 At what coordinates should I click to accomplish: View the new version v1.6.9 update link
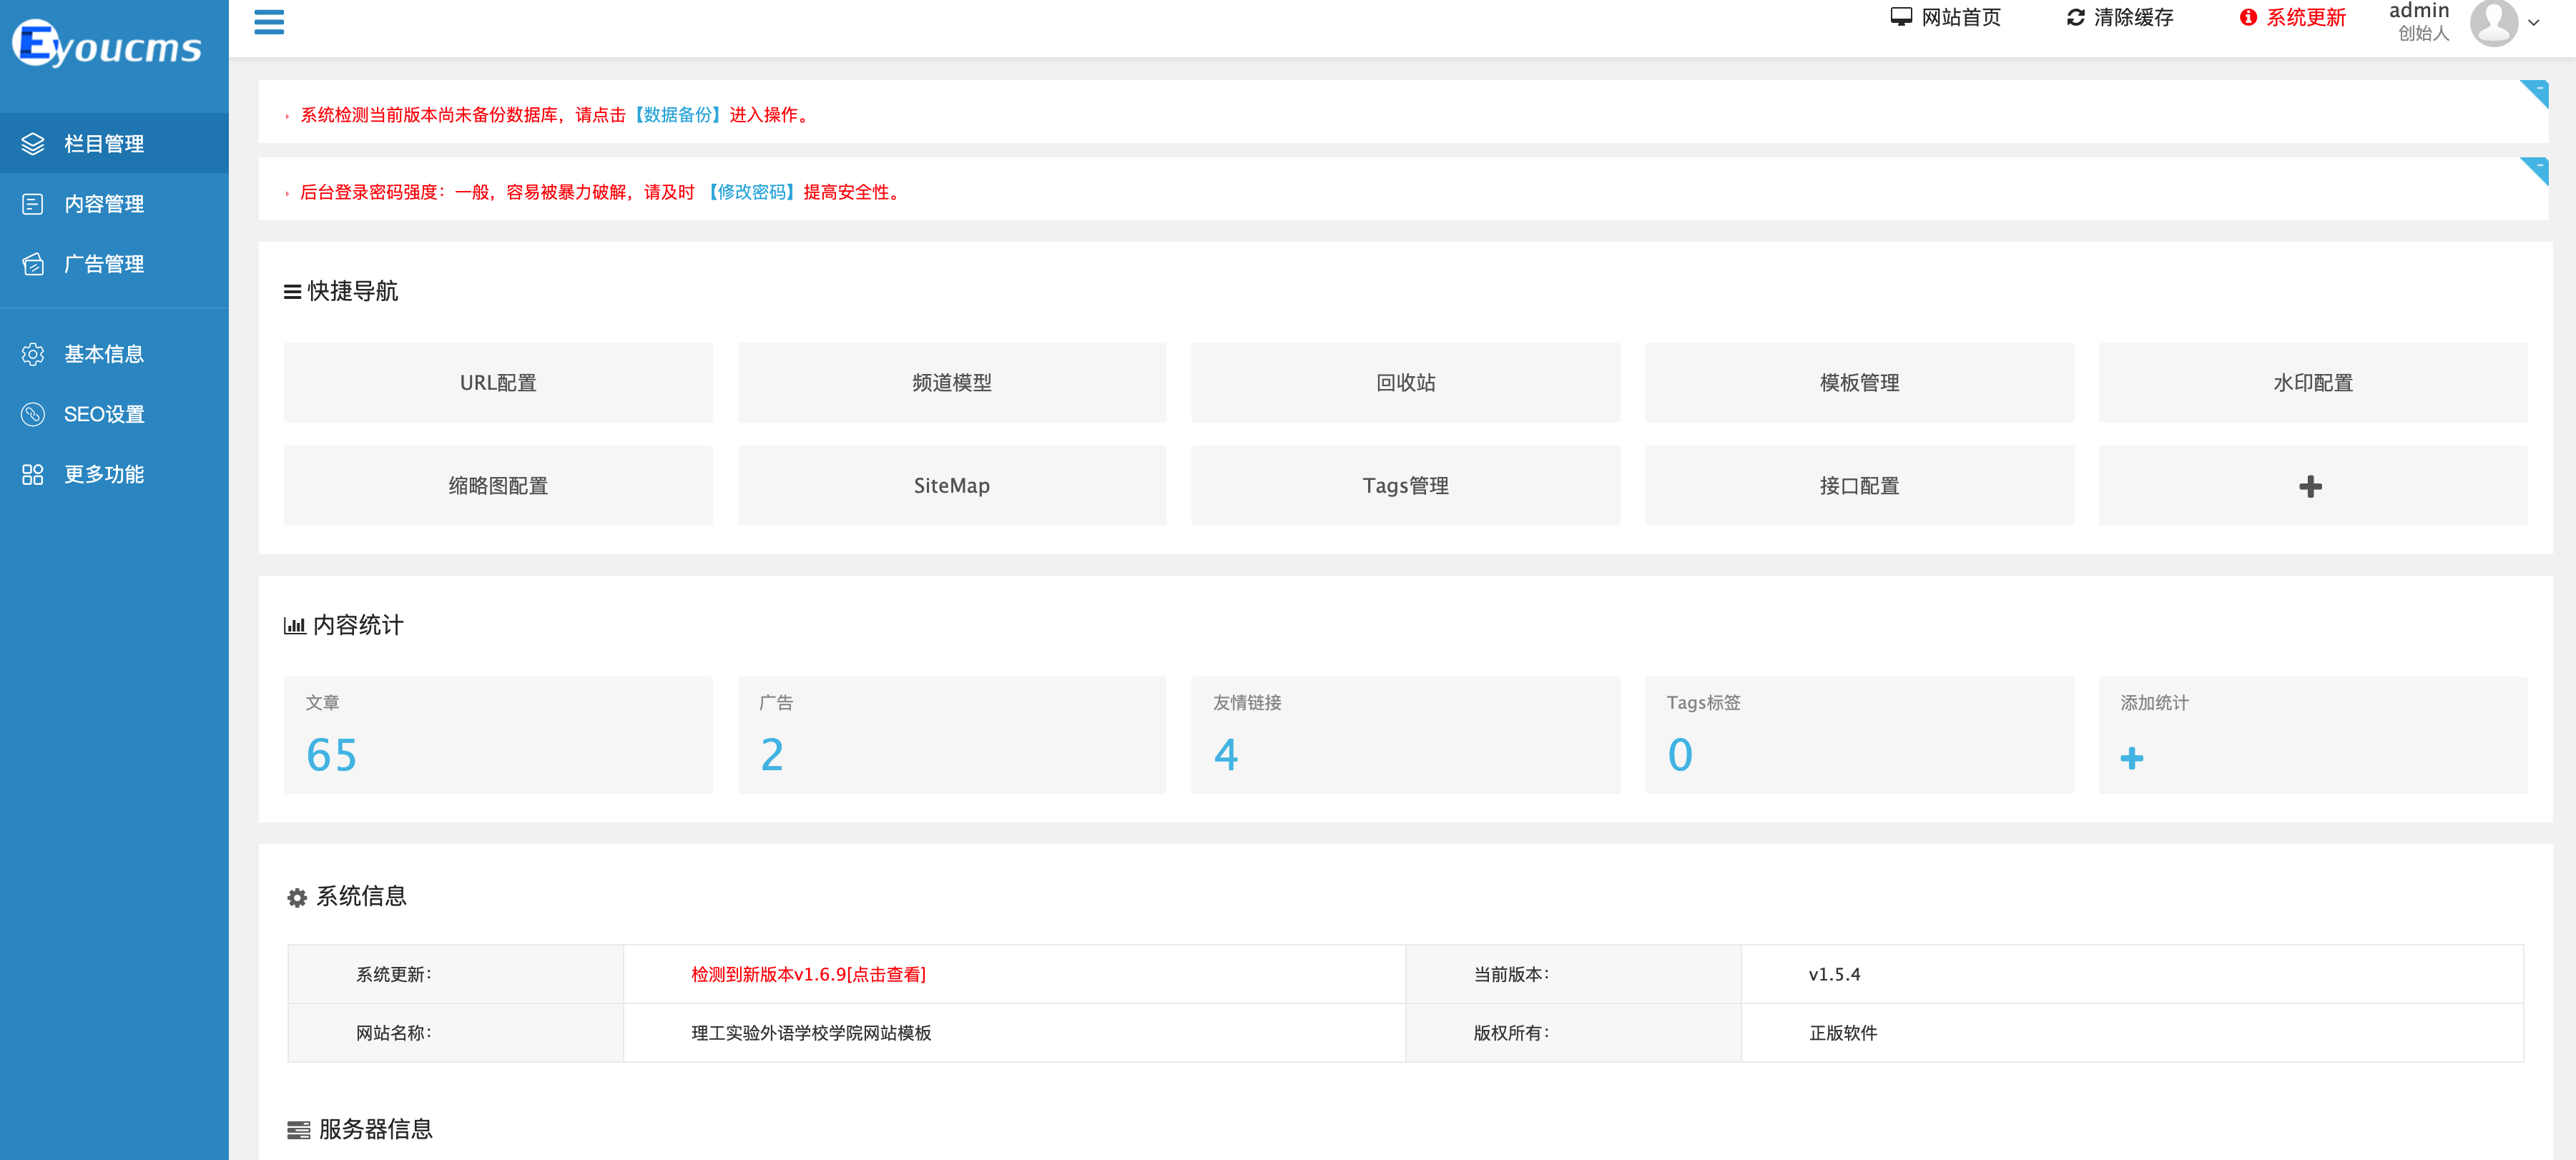[808, 974]
